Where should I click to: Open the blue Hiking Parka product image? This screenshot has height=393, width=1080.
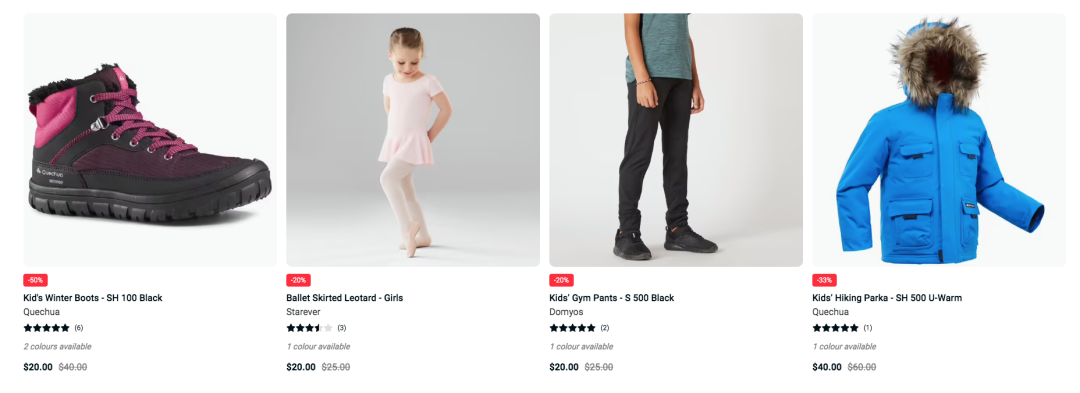(x=939, y=140)
